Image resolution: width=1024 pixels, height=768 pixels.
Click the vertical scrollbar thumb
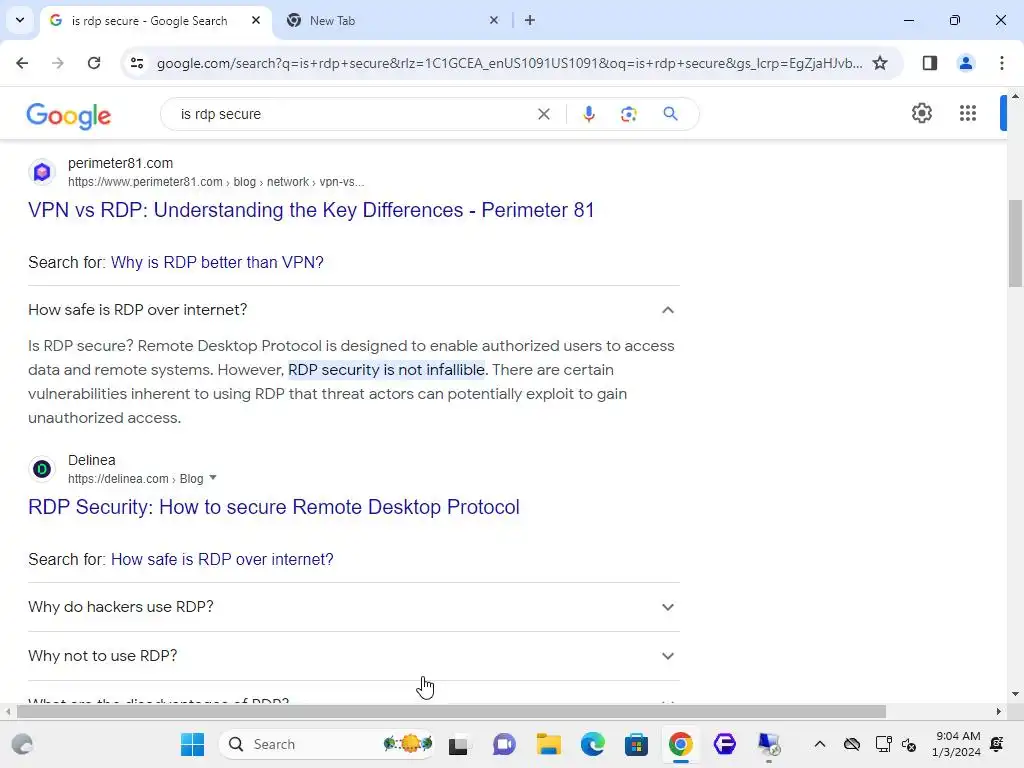1015,243
